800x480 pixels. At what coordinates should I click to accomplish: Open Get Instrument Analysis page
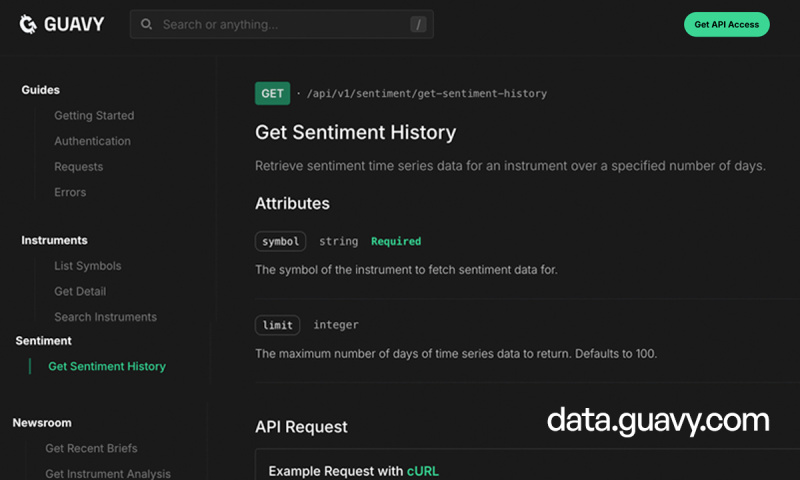[x=108, y=474]
